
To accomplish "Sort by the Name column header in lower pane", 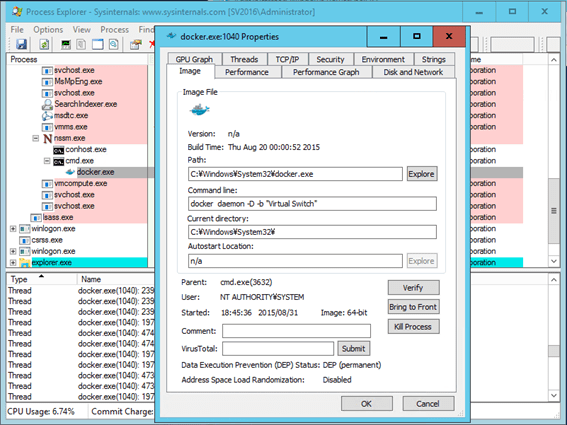I will pyautogui.click(x=116, y=279).
